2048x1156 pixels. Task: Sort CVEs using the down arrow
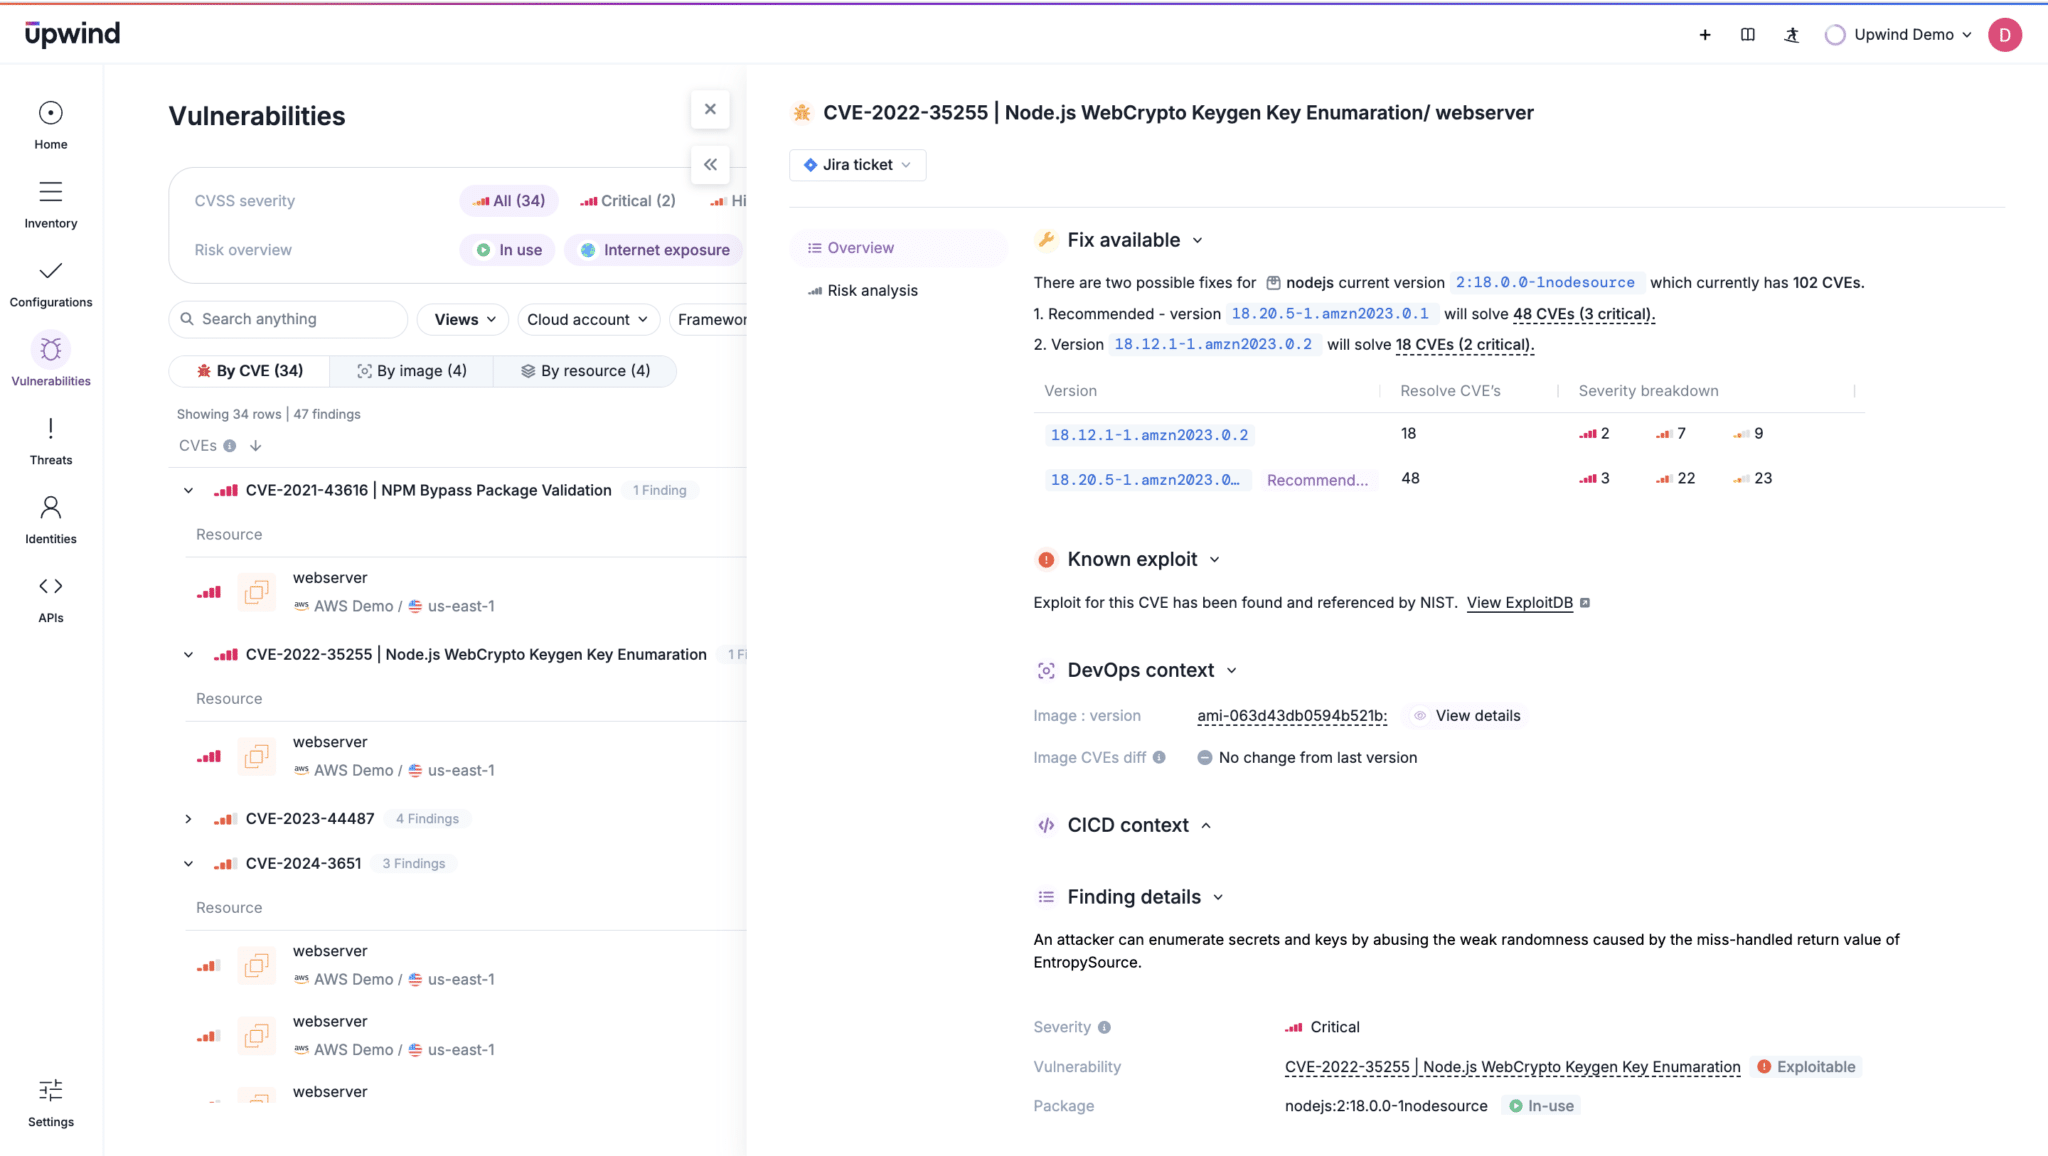click(x=256, y=446)
